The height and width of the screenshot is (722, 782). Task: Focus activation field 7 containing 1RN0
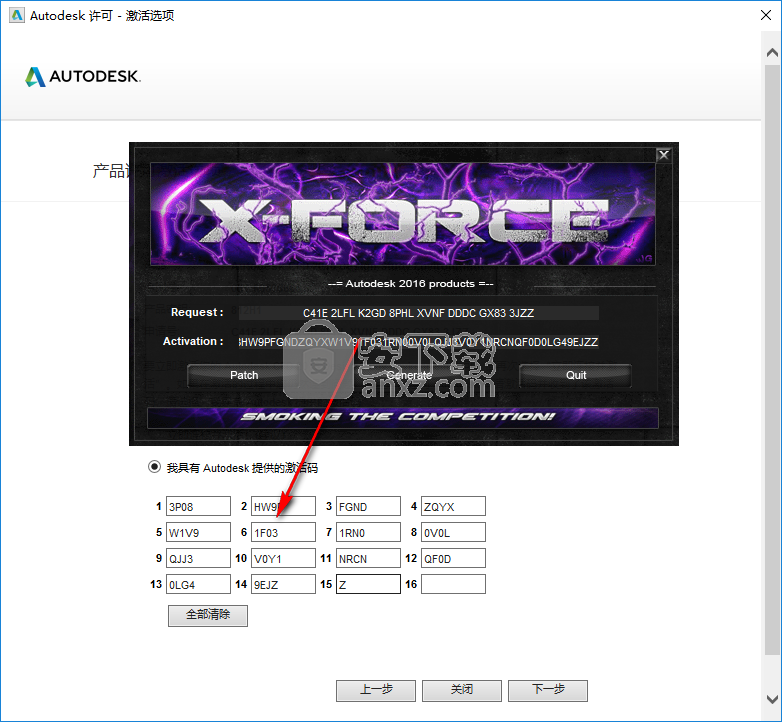(368, 532)
